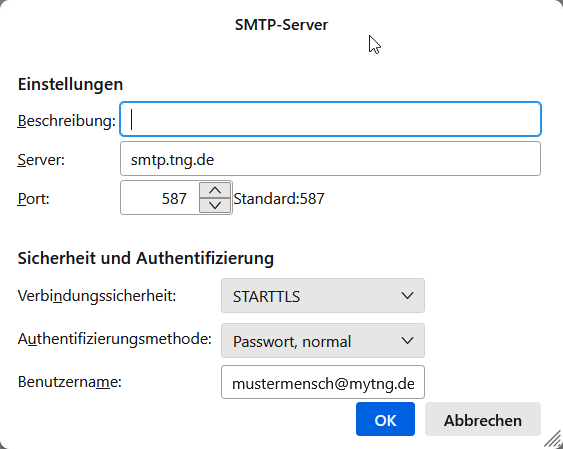Click the SMTP-Server dialog title
Screen dimensions: 563x449
pos(281,25)
